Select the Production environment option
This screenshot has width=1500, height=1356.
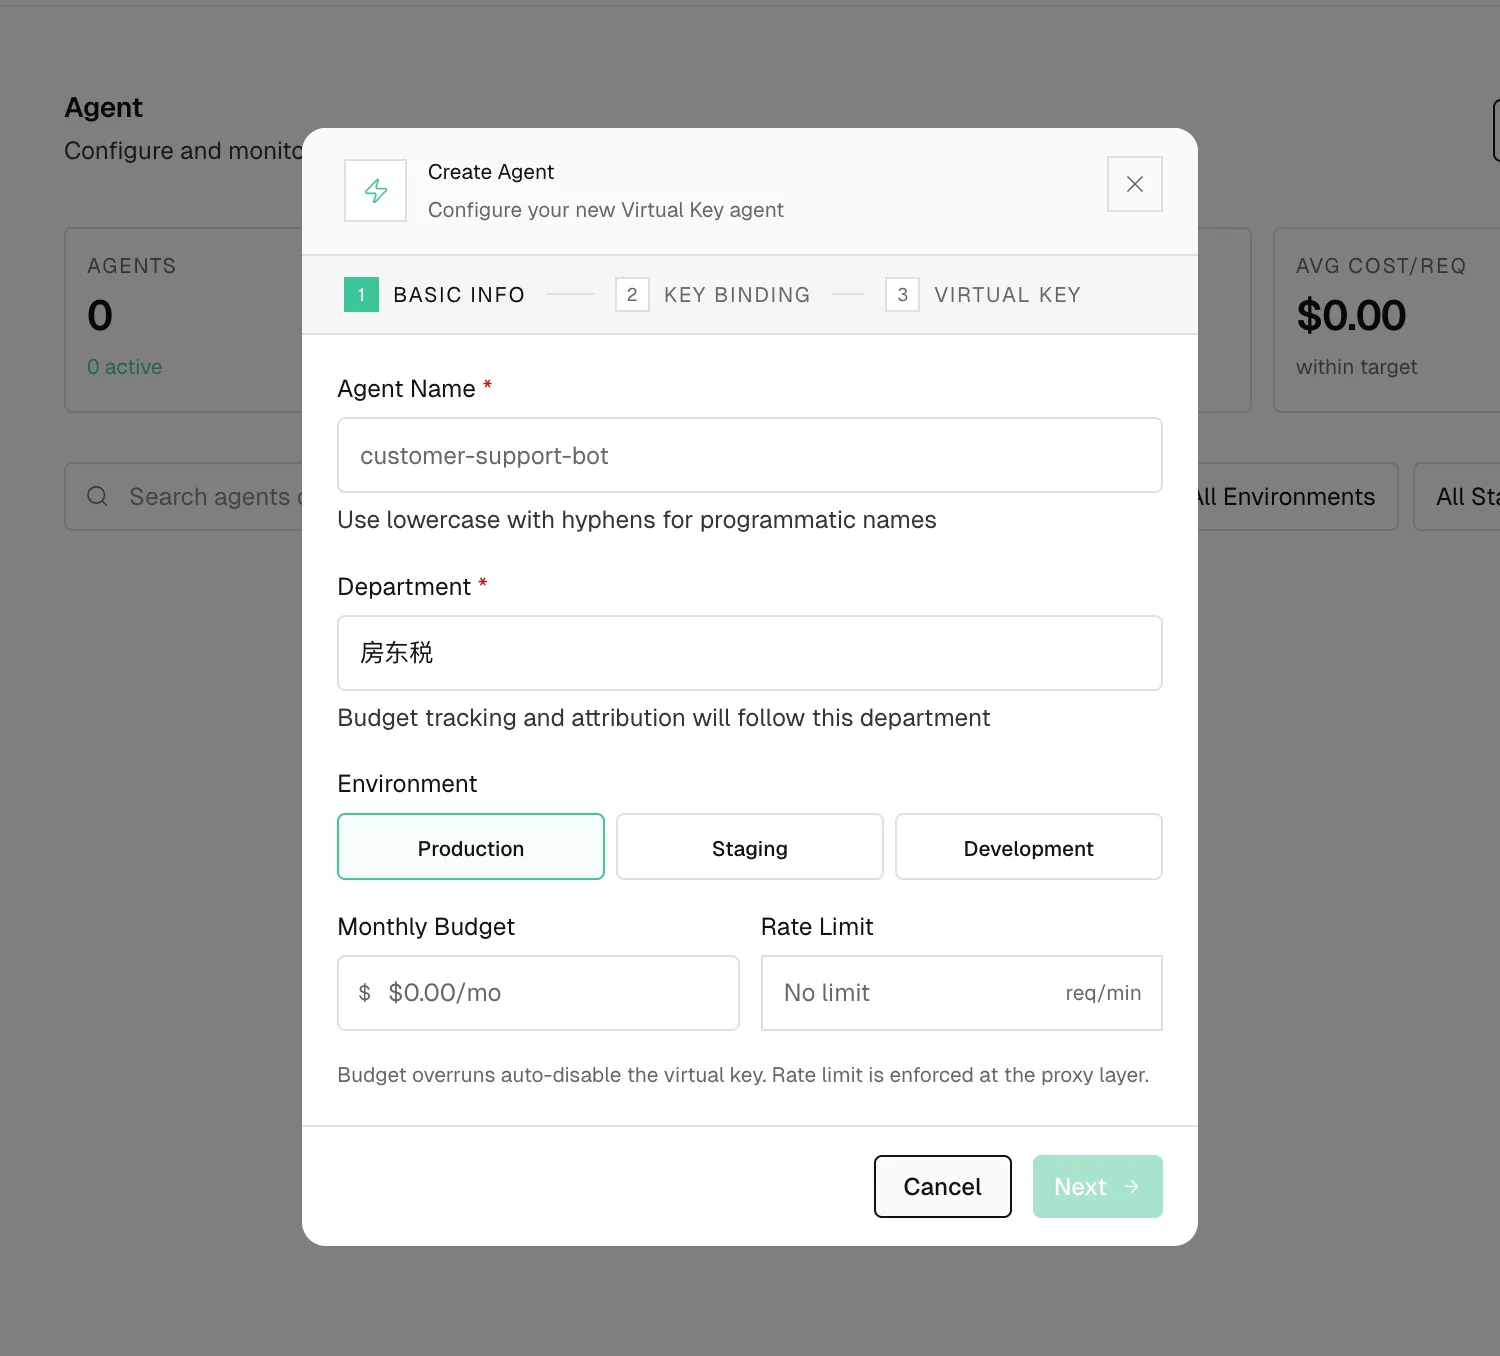471,847
